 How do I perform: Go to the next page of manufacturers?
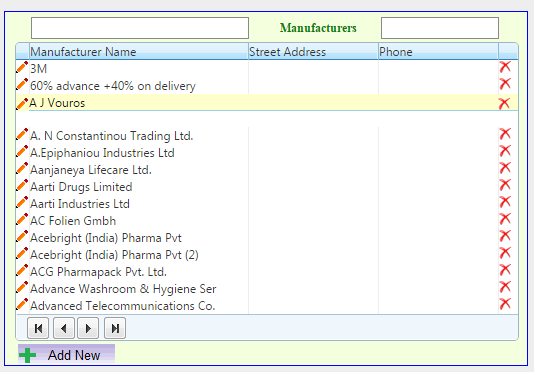[x=88, y=328]
